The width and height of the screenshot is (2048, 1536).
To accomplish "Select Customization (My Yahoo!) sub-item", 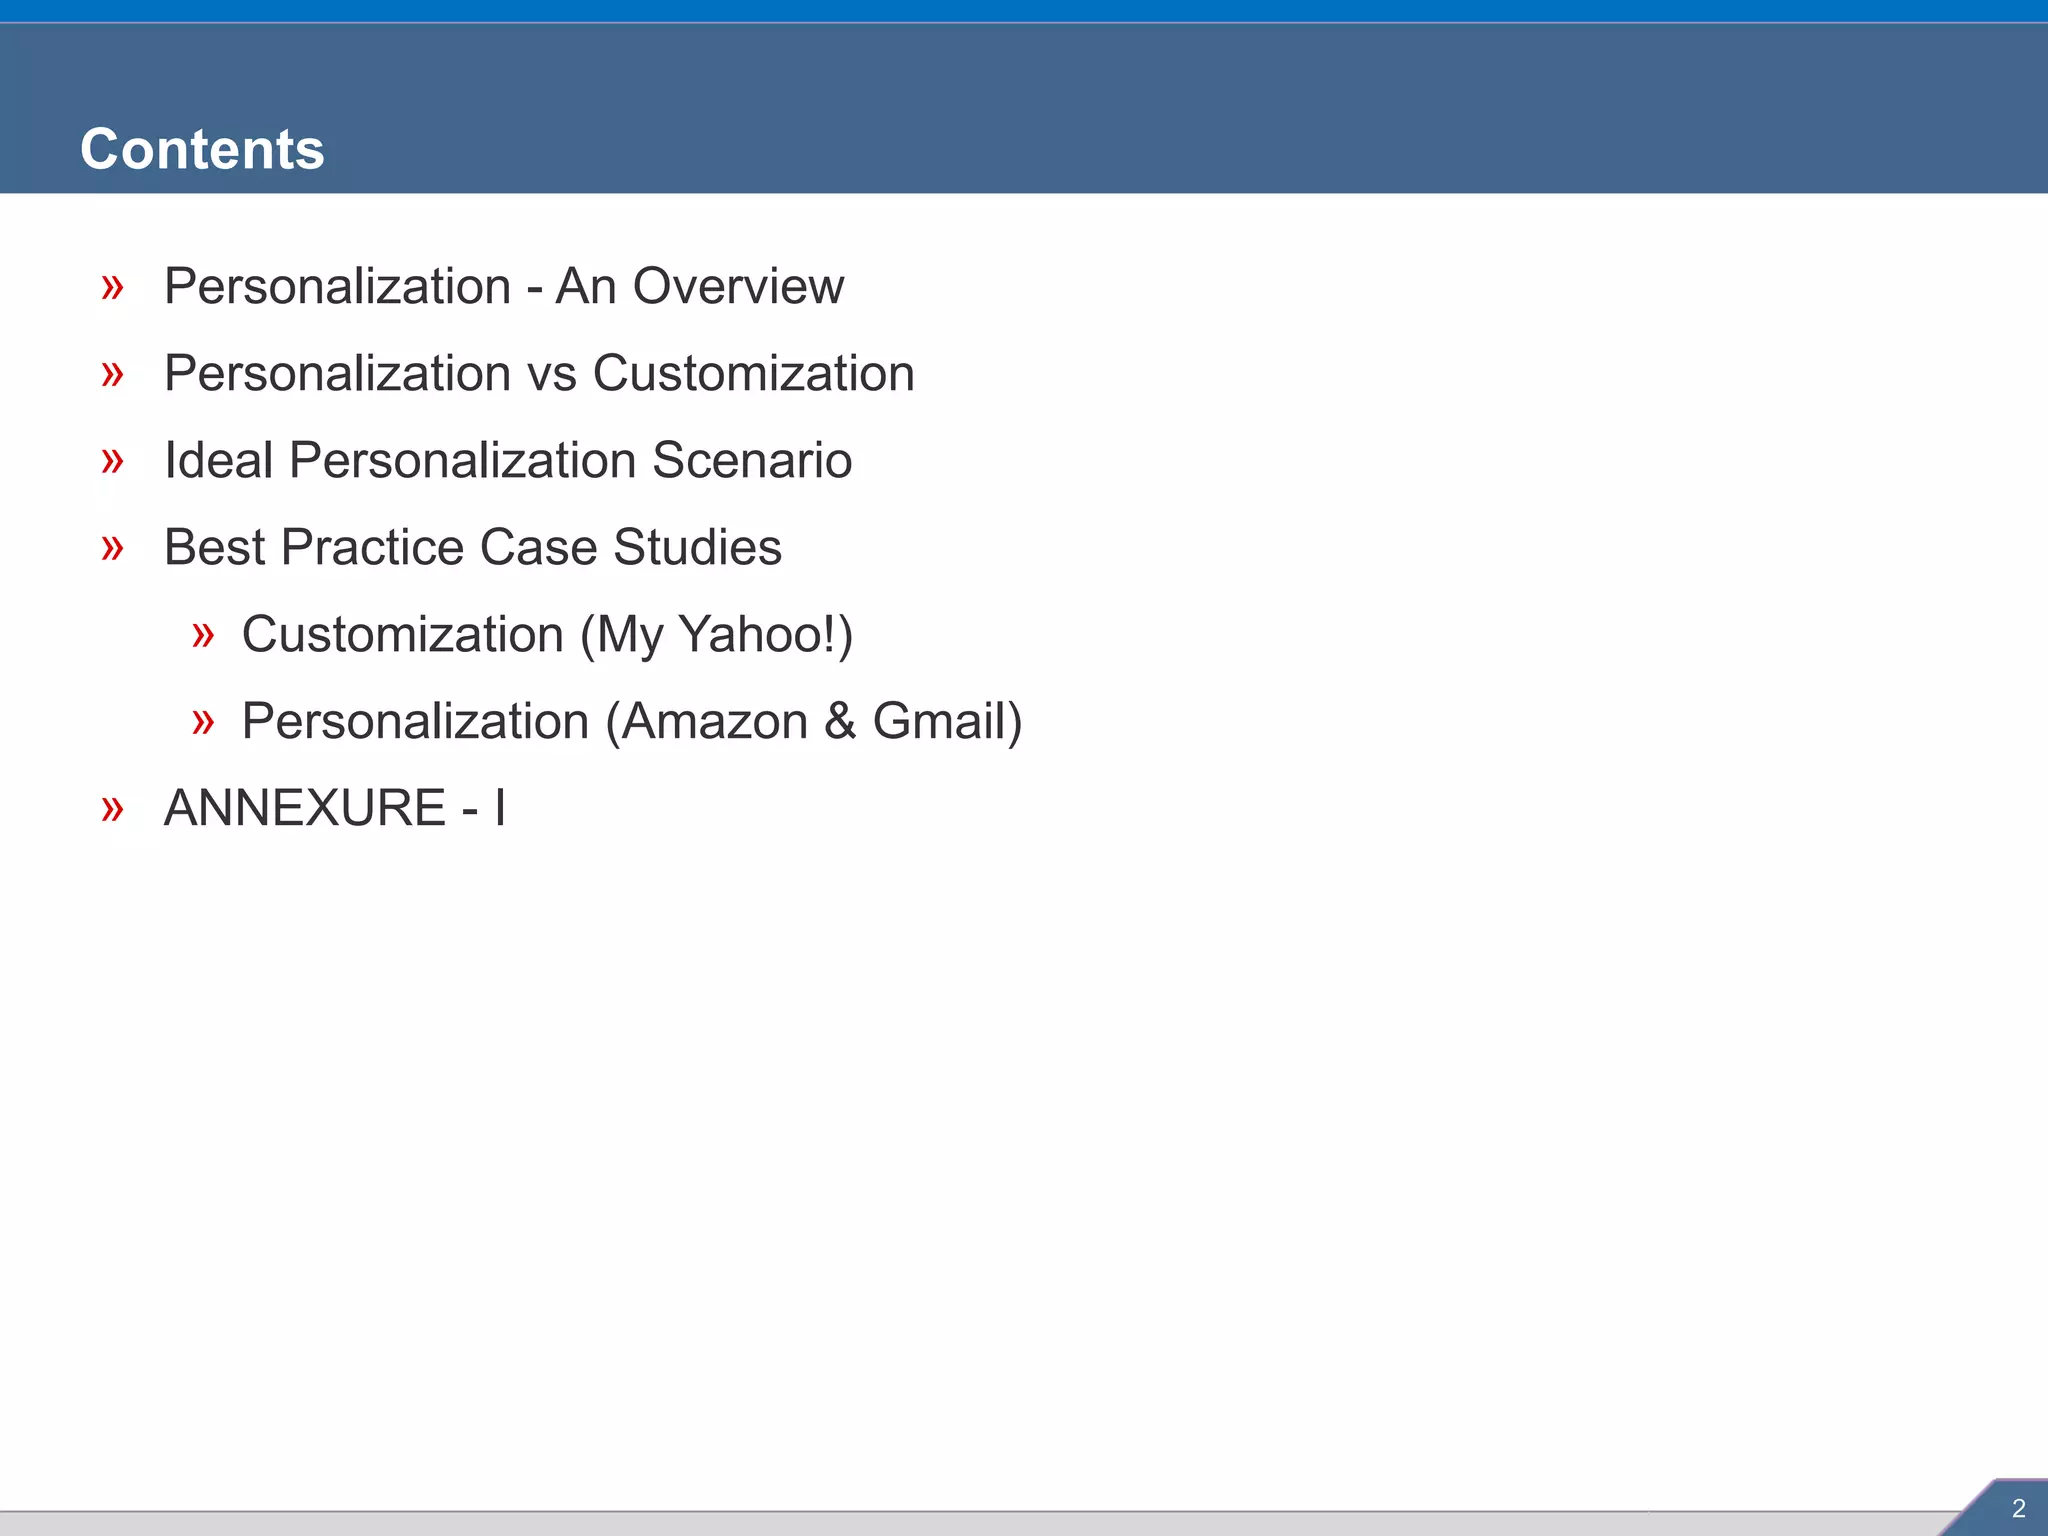I will pyautogui.click(x=547, y=635).
